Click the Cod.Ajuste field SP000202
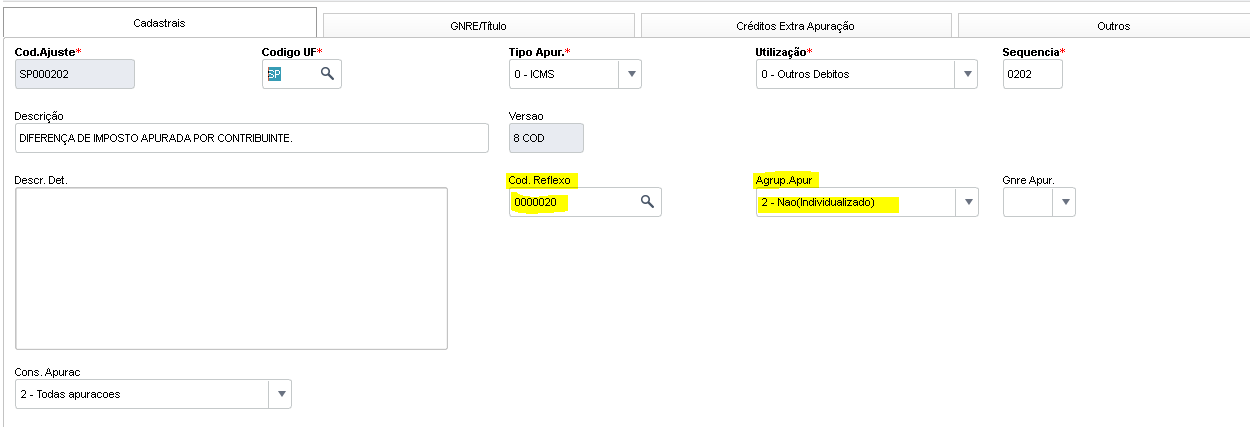 pyautogui.click(x=75, y=74)
